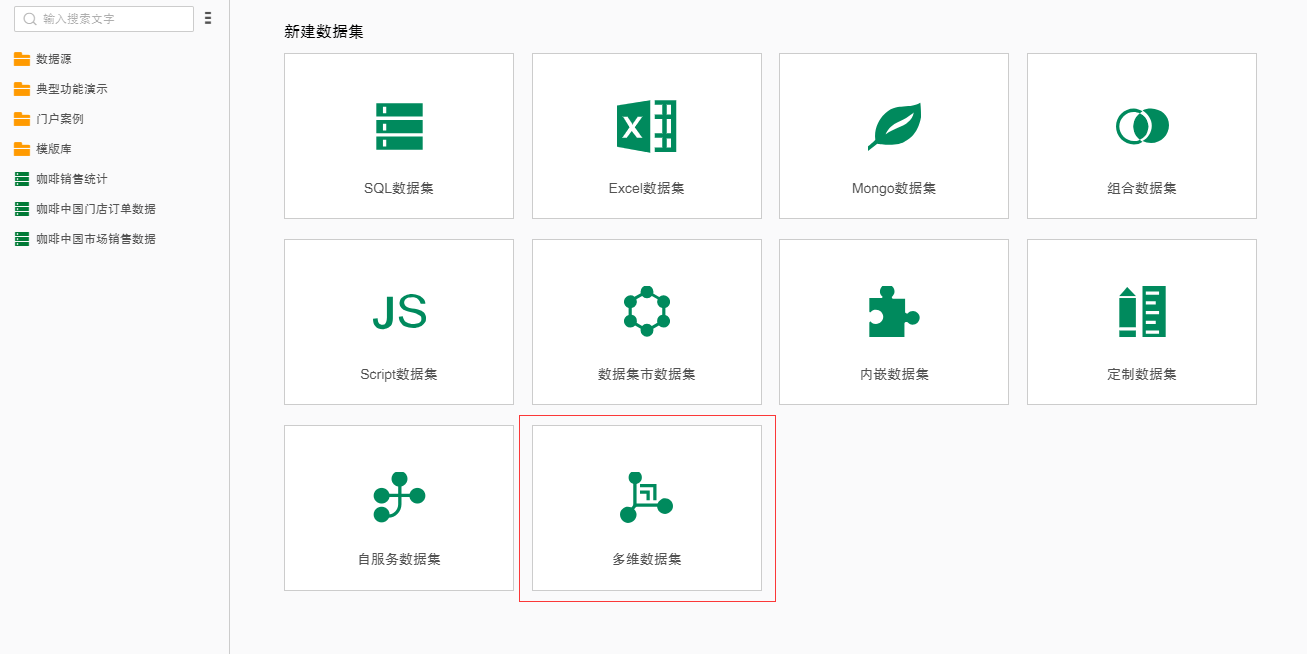This screenshot has width=1307, height=654.
Task: Expand the 数据源 folder
Action: [54, 59]
